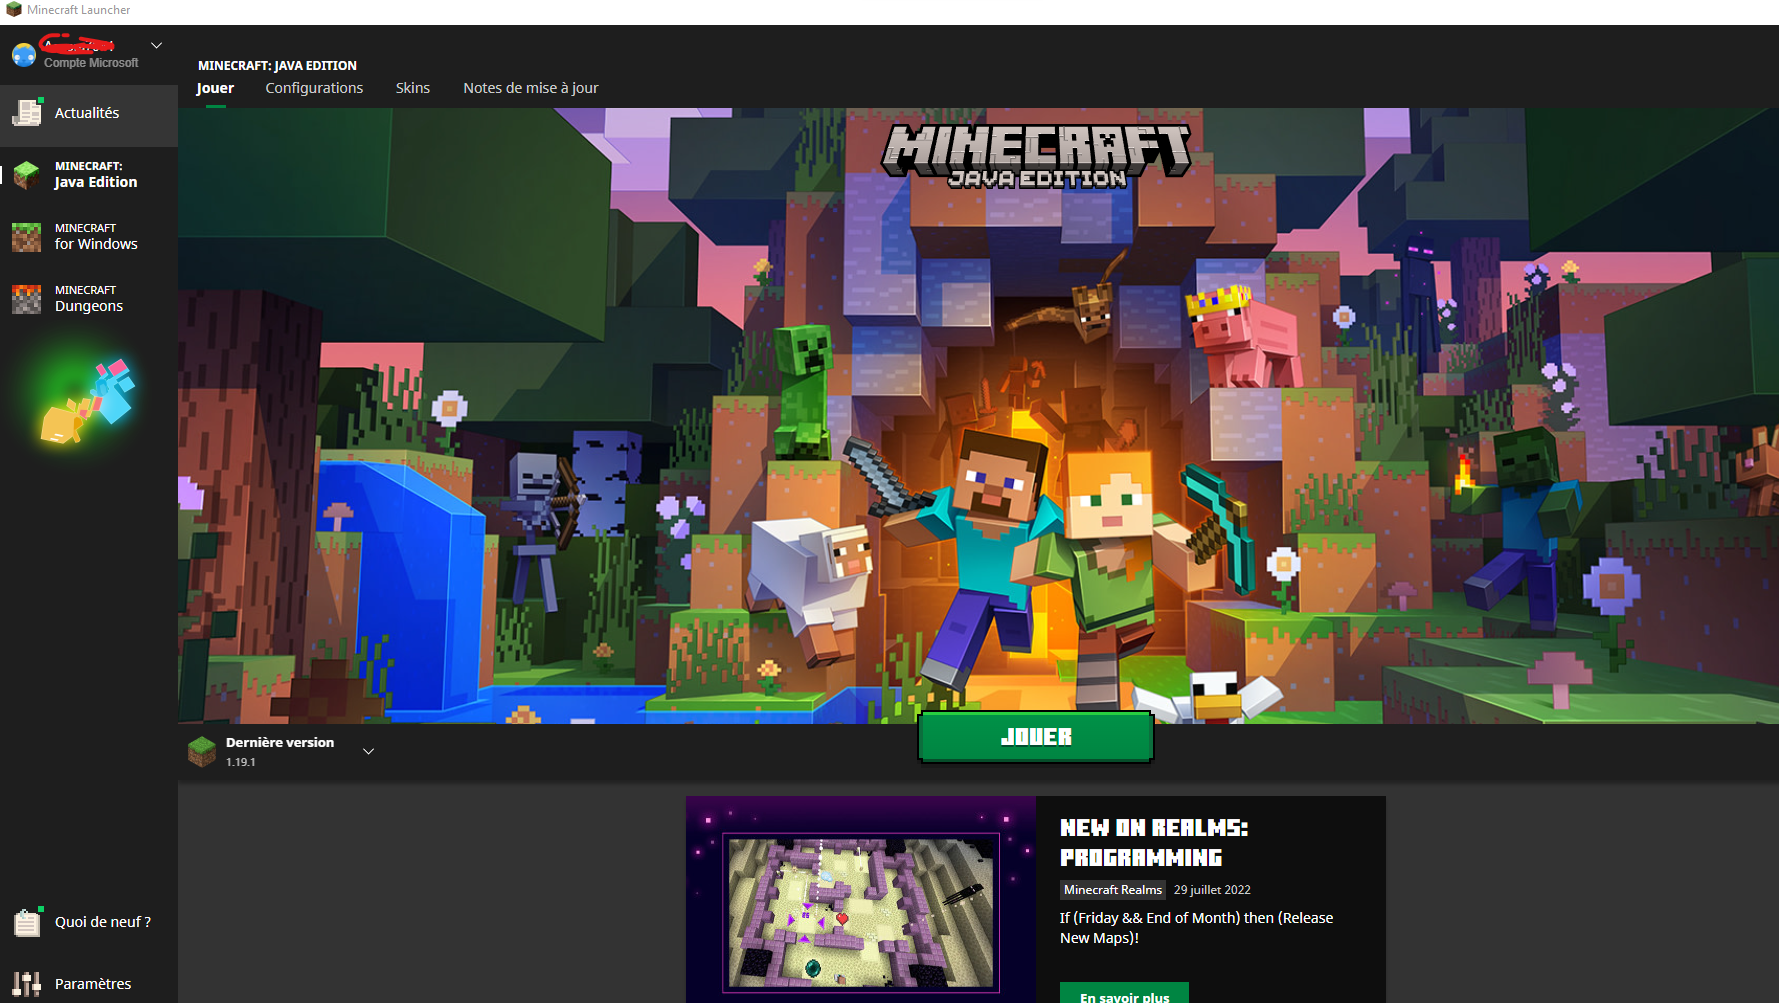Image resolution: width=1779 pixels, height=1003 pixels.
Task: Click the Minecraft Launcher title bar icon
Action: pos(14,10)
